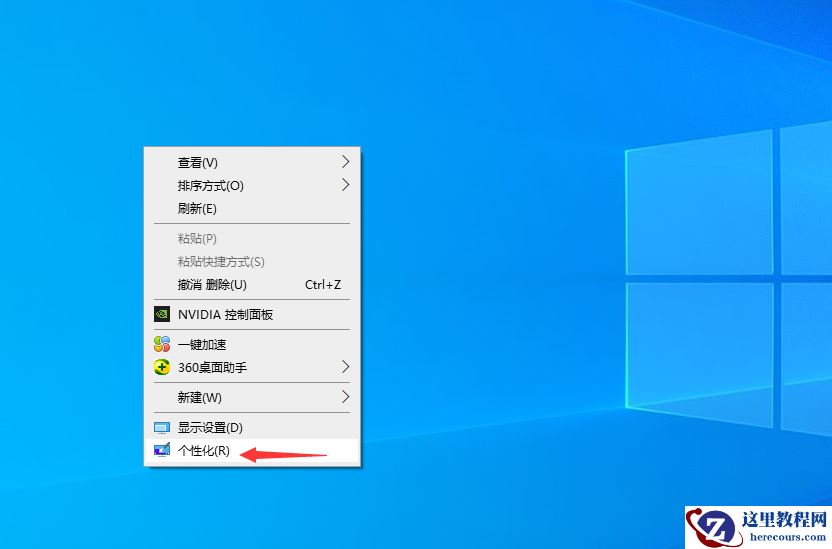
Task: Open NVIDIA 控制面板 from context menu
Action: point(252,314)
